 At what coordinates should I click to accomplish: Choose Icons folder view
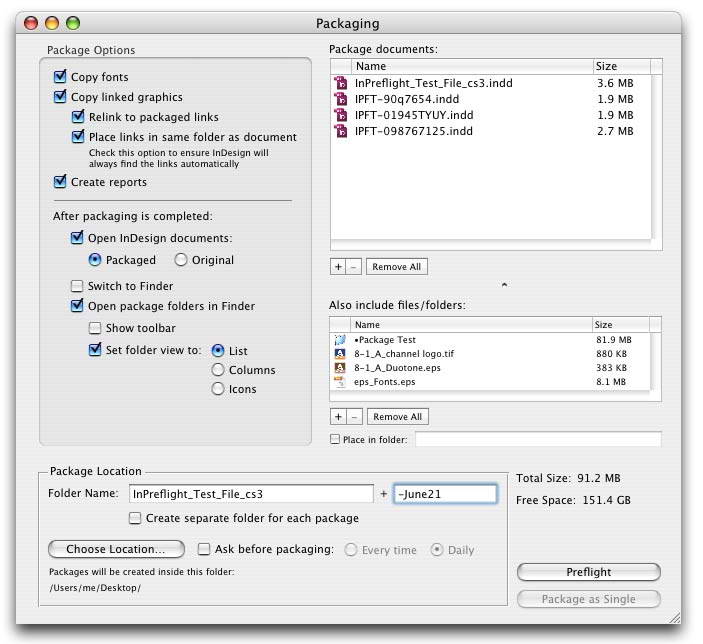[218, 389]
